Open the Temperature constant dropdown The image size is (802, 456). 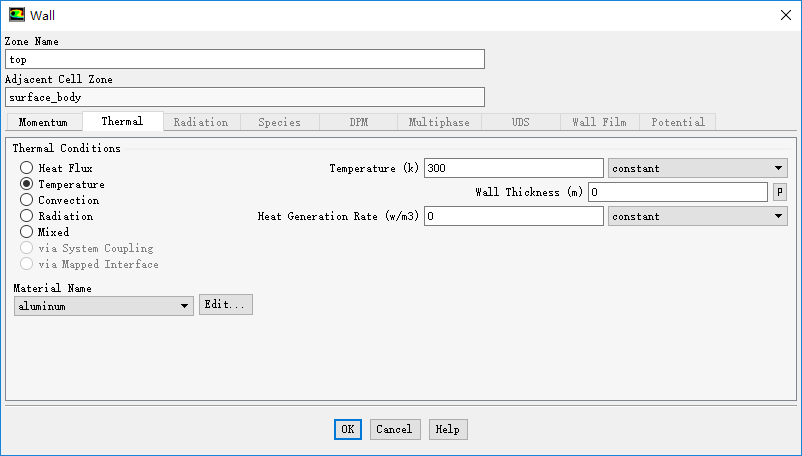(697, 168)
